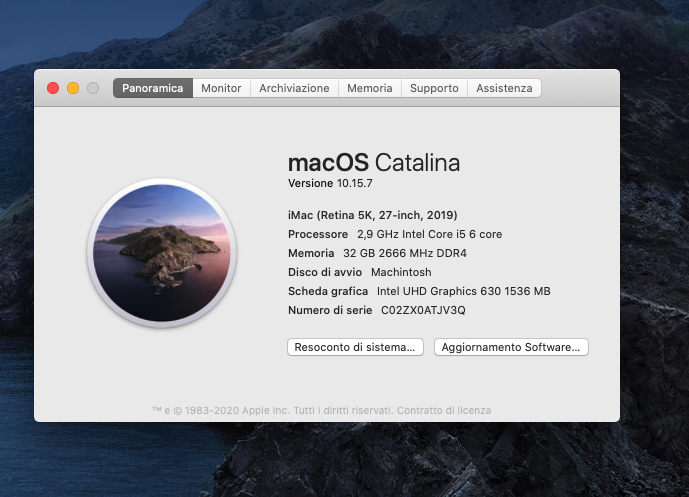Select the serial number C02ZX0ATJV3Q
The image size is (689, 497).
click(x=423, y=310)
